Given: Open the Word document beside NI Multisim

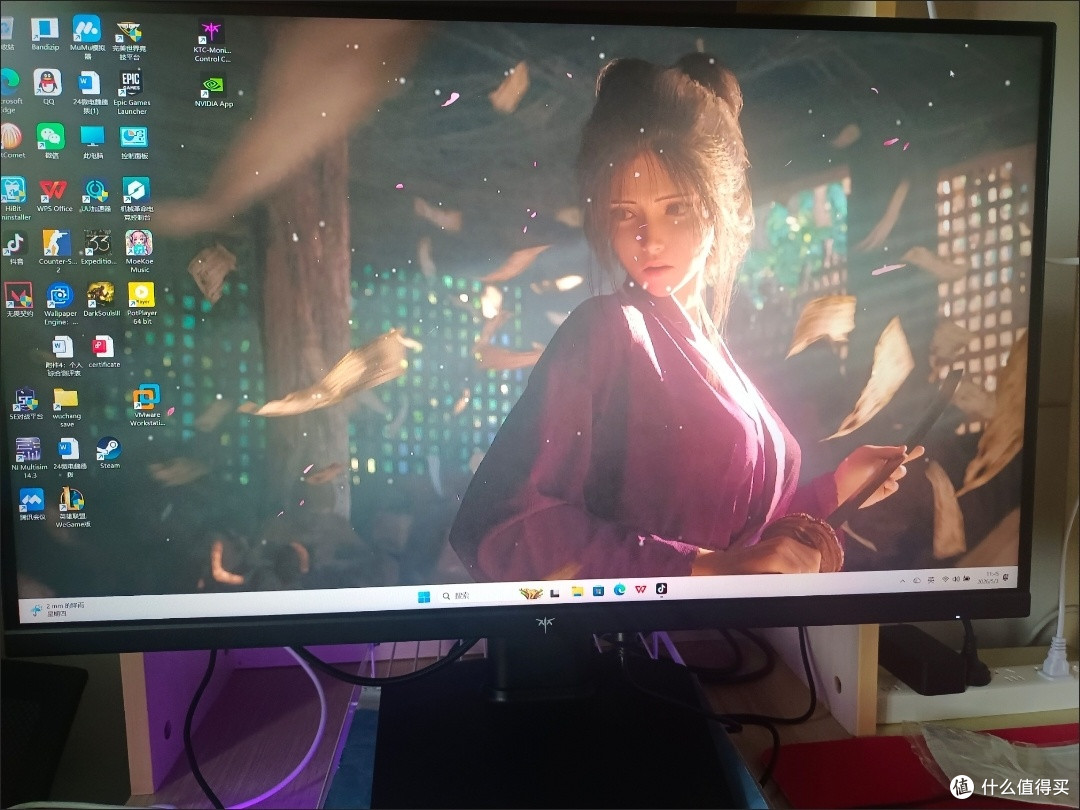Looking at the screenshot, I should tap(70, 458).
